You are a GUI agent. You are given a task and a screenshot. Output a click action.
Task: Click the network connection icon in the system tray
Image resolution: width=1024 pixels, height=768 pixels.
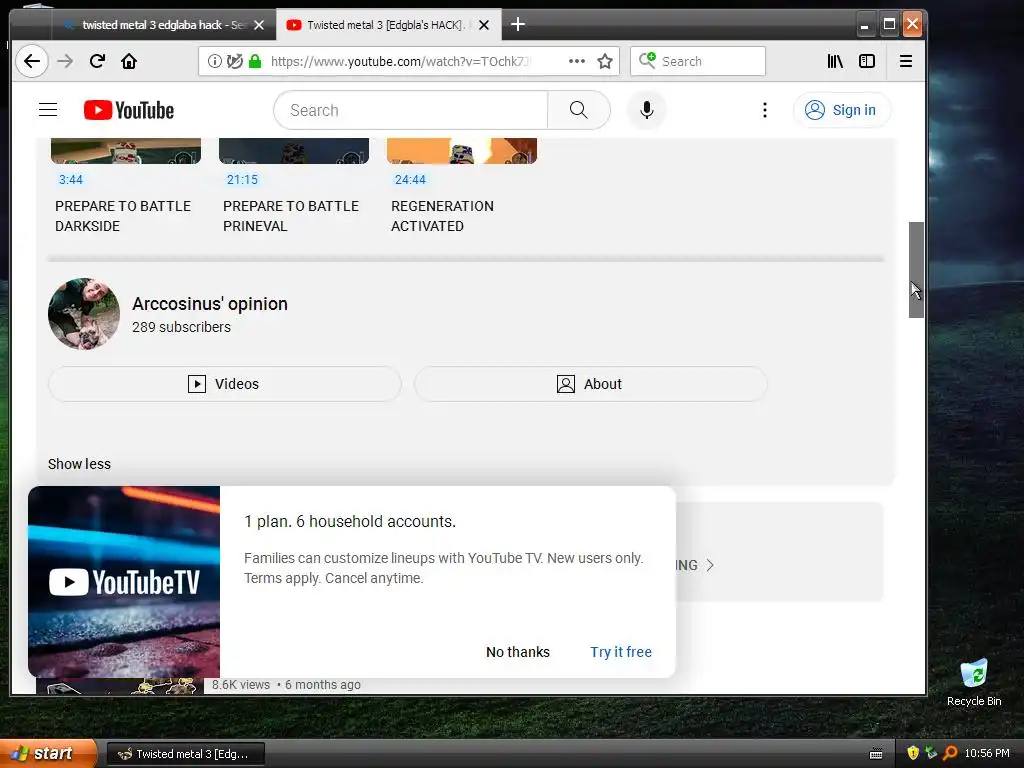click(x=931, y=753)
